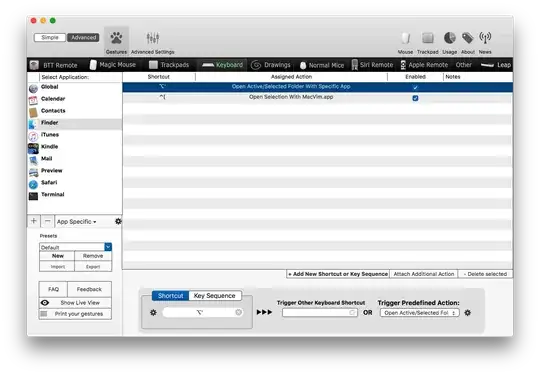The image size is (540, 375).
Task: Open gear settings beside App Specific
Action: (x=118, y=221)
